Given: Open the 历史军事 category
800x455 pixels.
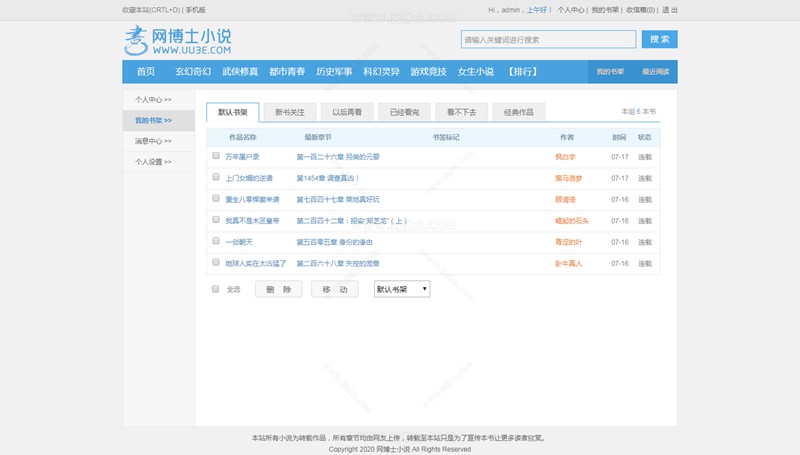Looking at the screenshot, I should (334, 72).
